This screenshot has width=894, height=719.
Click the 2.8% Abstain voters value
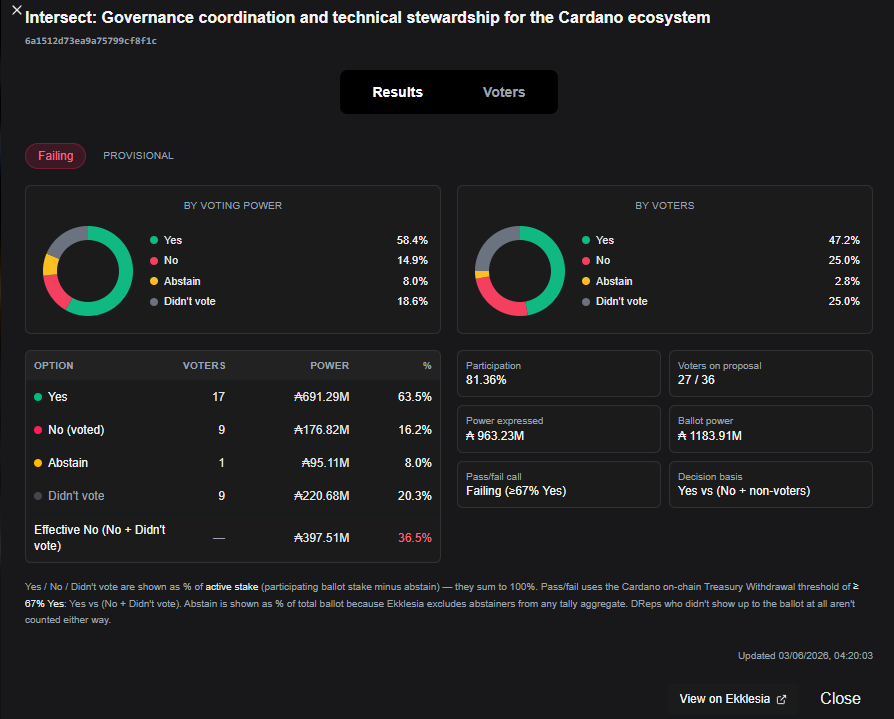(847, 281)
